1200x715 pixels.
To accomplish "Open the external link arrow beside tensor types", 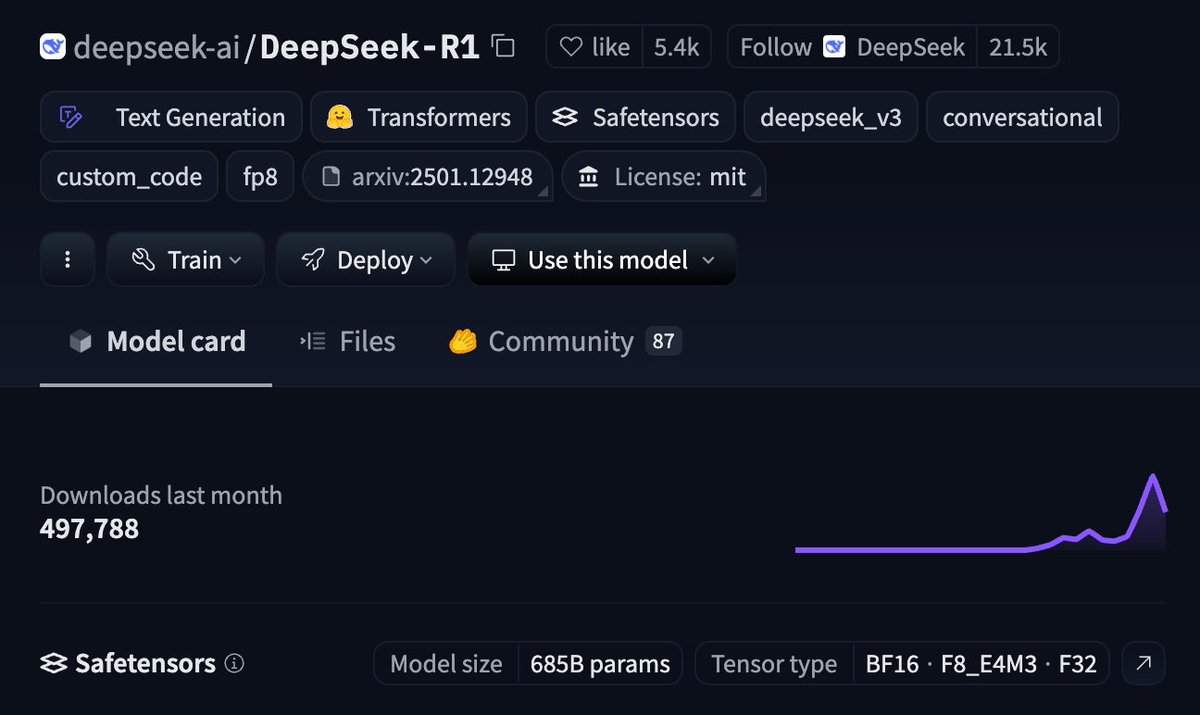I will pyautogui.click(x=1142, y=663).
